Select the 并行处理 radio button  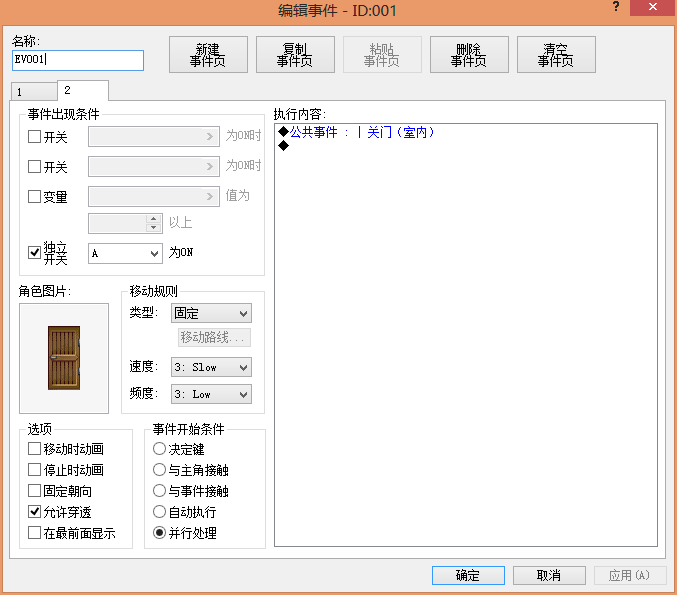[159, 533]
